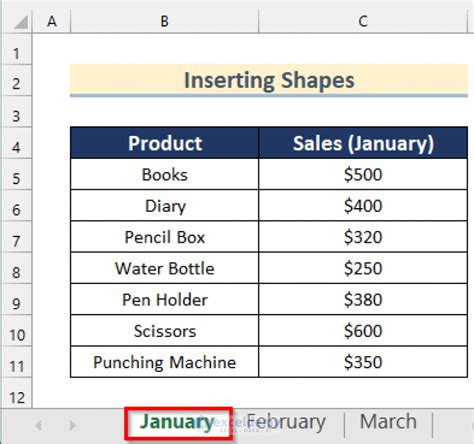Click the $600 Scissors sales cell

point(363,331)
